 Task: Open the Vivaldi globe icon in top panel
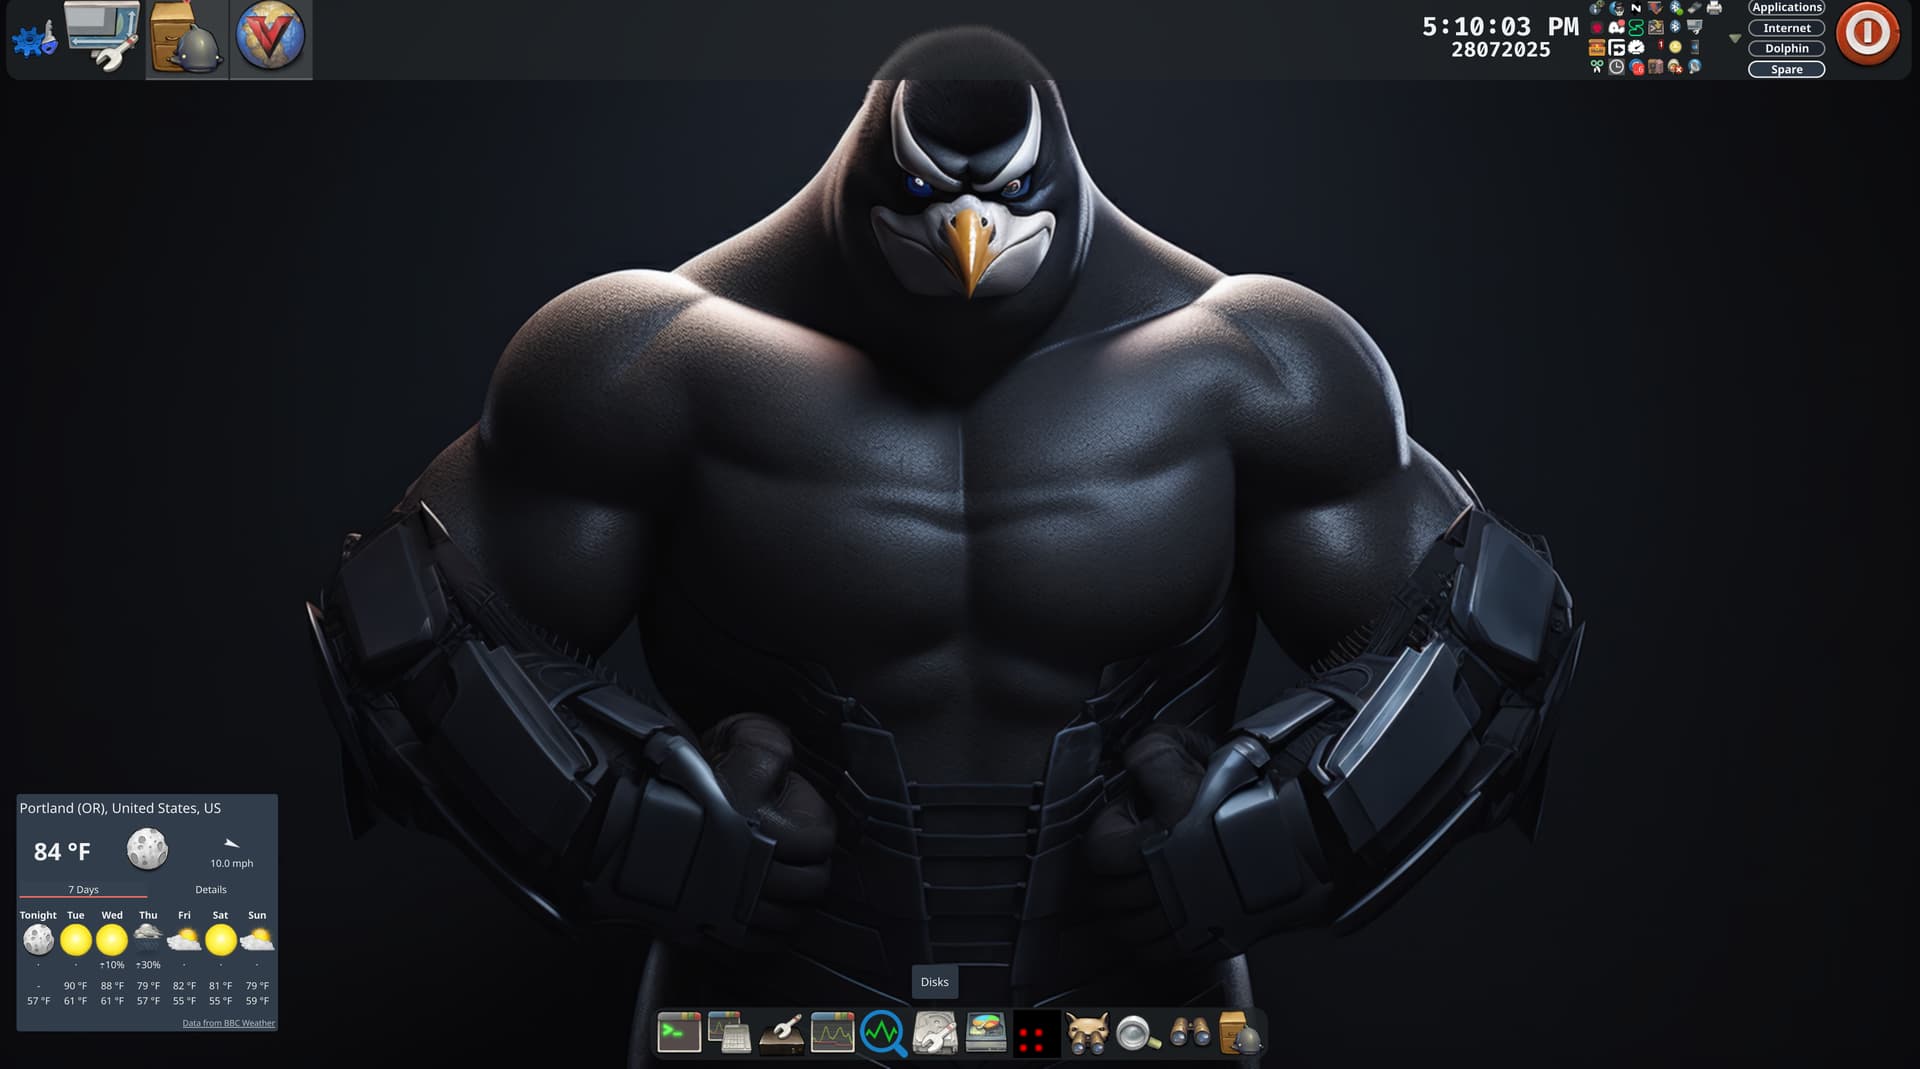click(270, 37)
